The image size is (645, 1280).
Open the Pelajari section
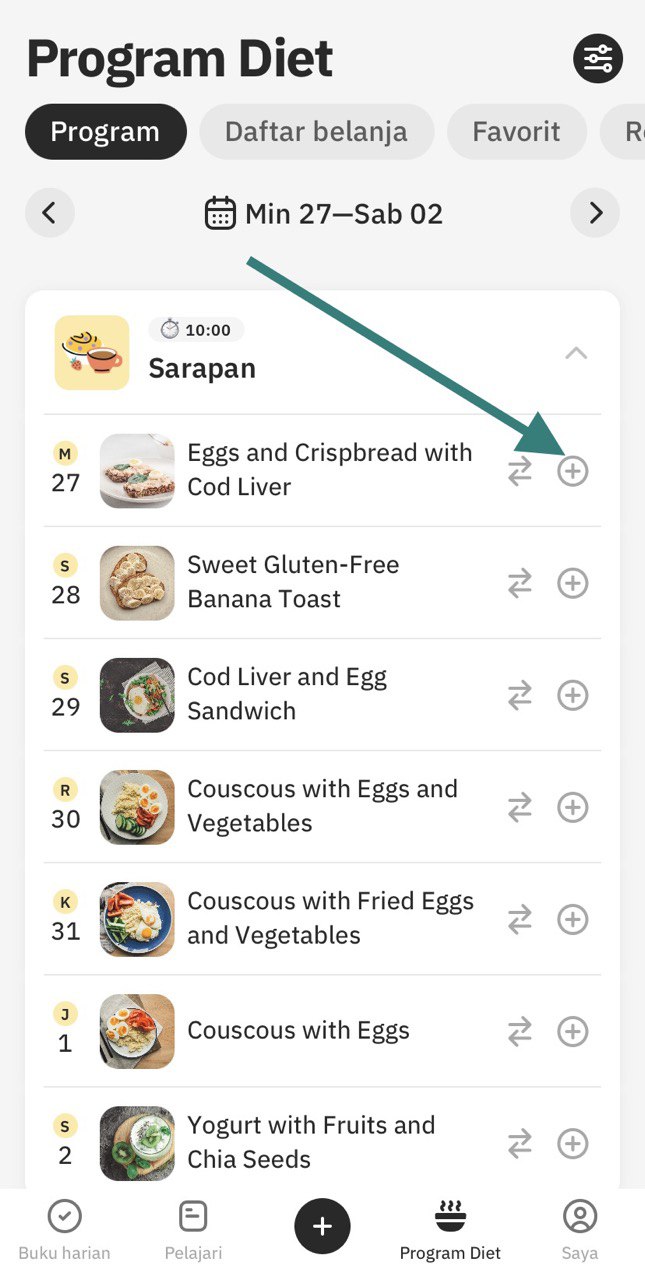193,1230
